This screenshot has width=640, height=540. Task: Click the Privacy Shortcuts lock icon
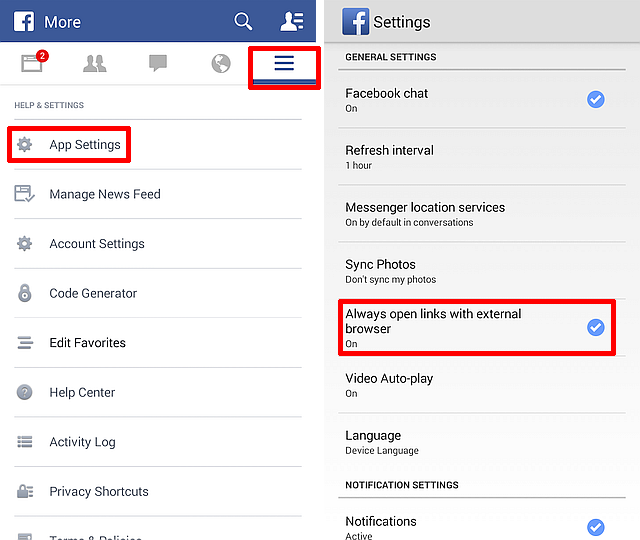coord(25,491)
